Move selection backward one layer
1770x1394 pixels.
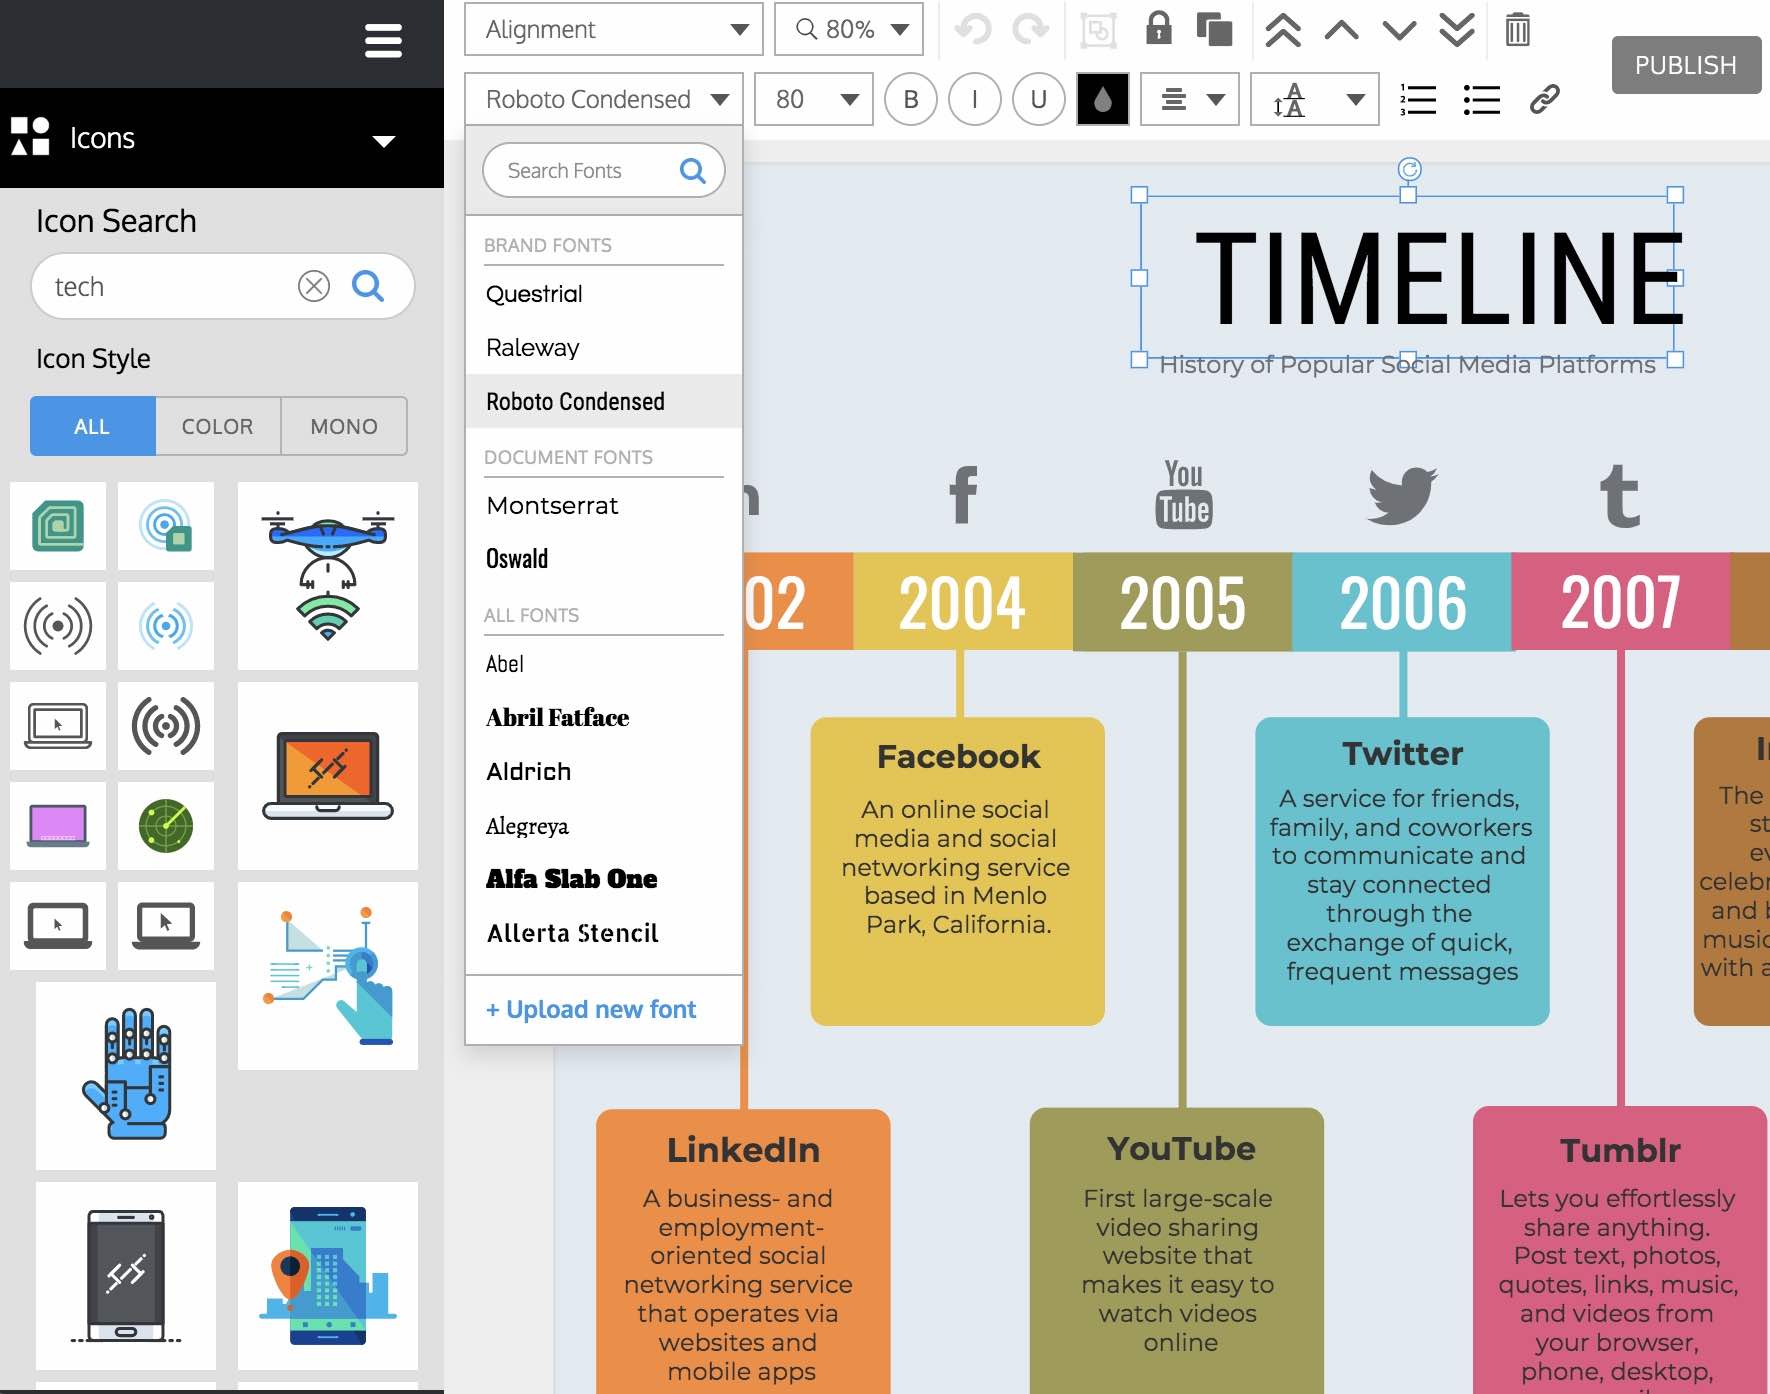point(1399,30)
